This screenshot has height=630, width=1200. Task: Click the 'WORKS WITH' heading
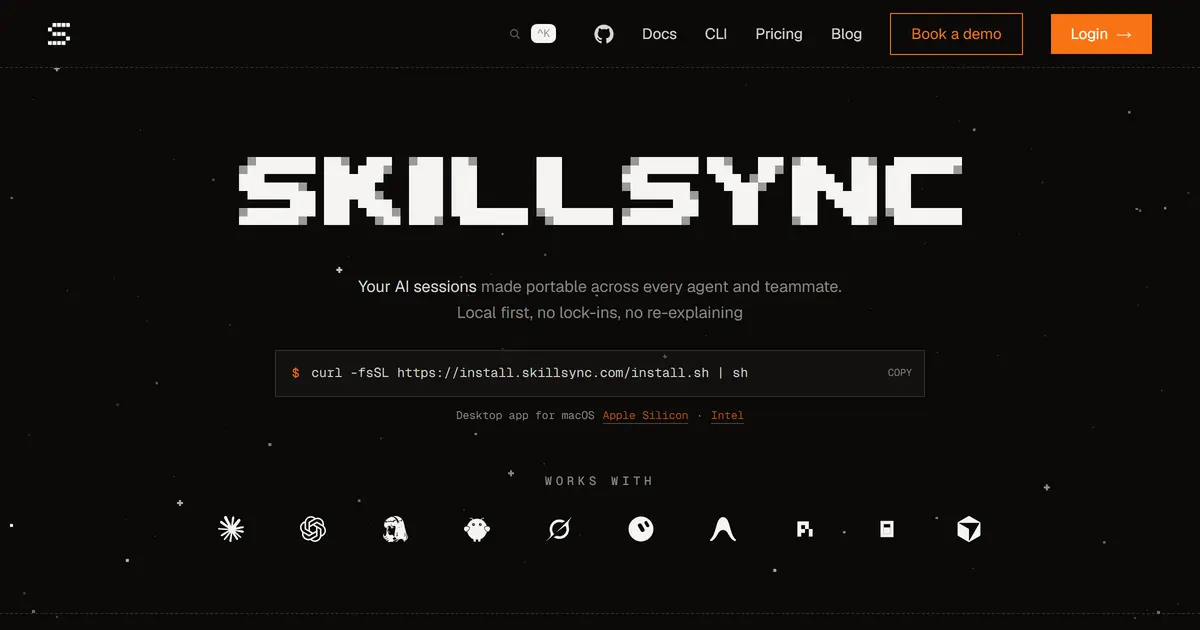coord(599,481)
